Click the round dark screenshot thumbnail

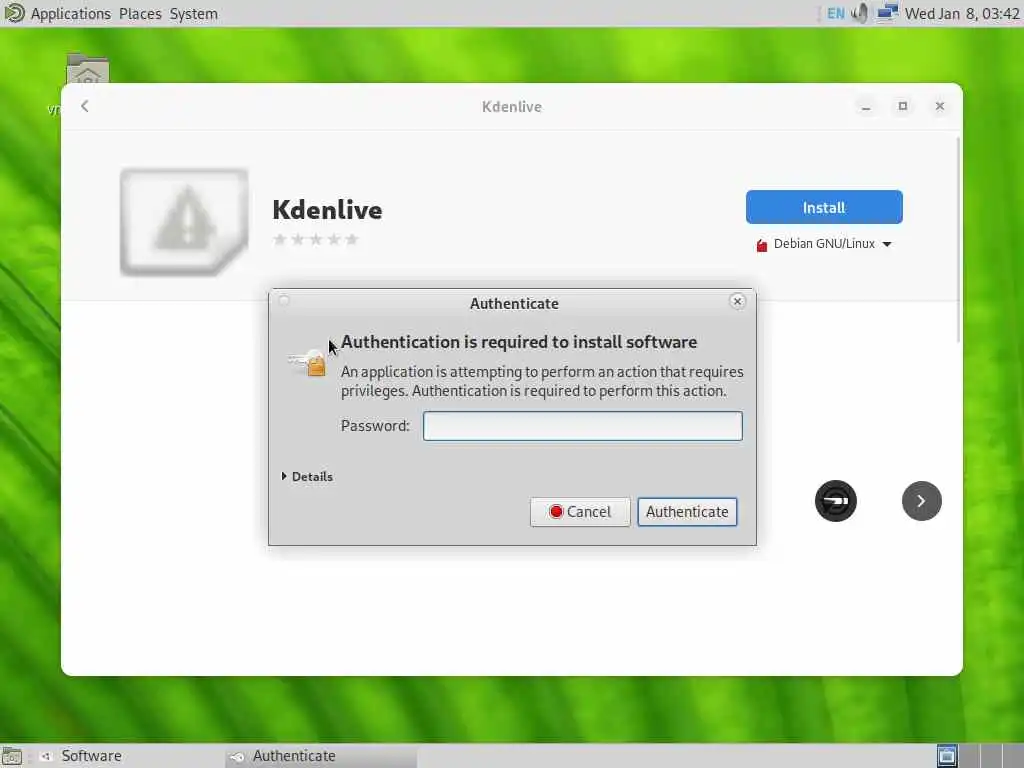tap(835, 501)
